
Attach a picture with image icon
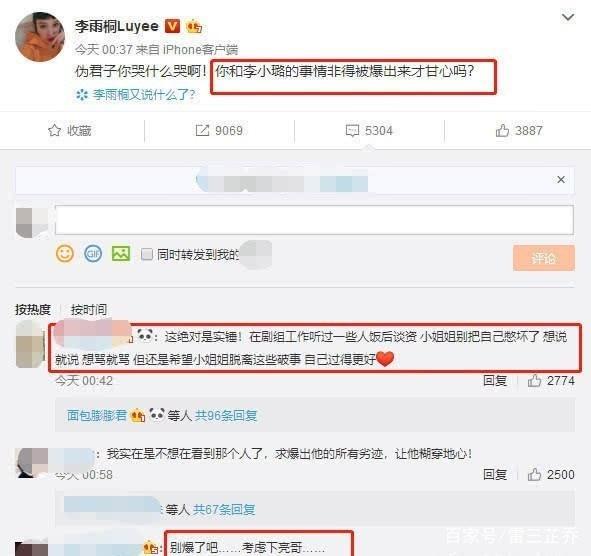(x=121, y=253)
